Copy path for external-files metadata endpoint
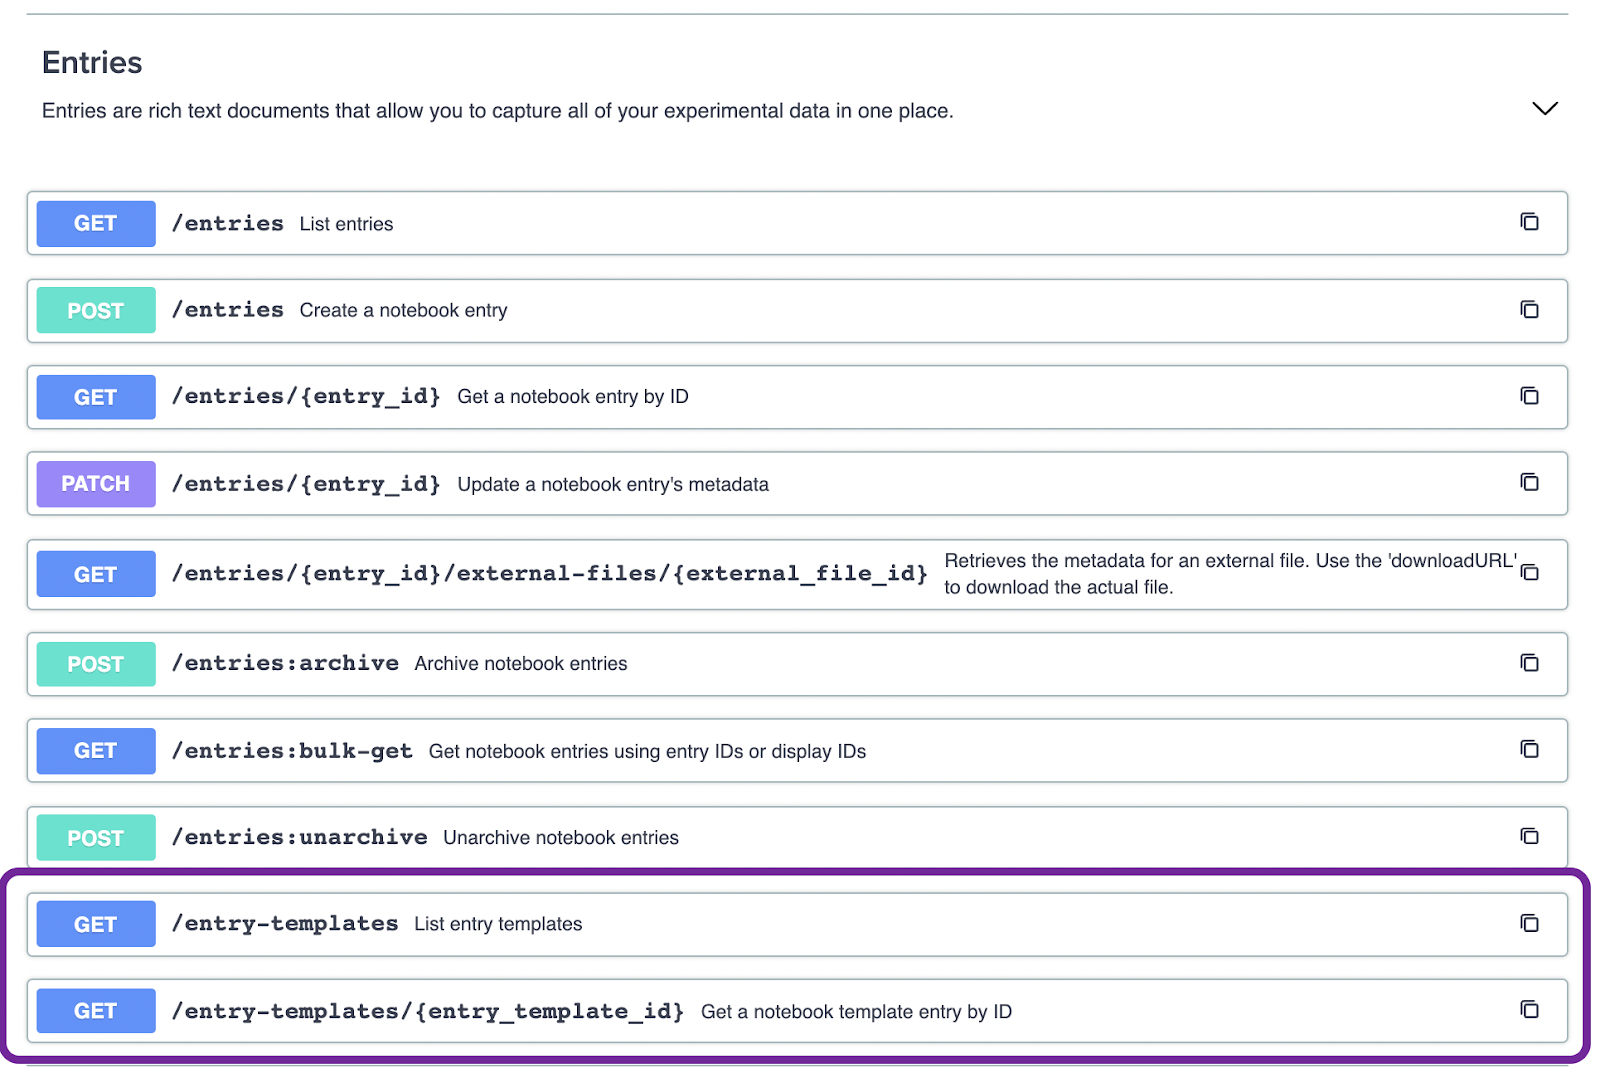This screenshot has width=1600, height=1078. click(1529, 573)
